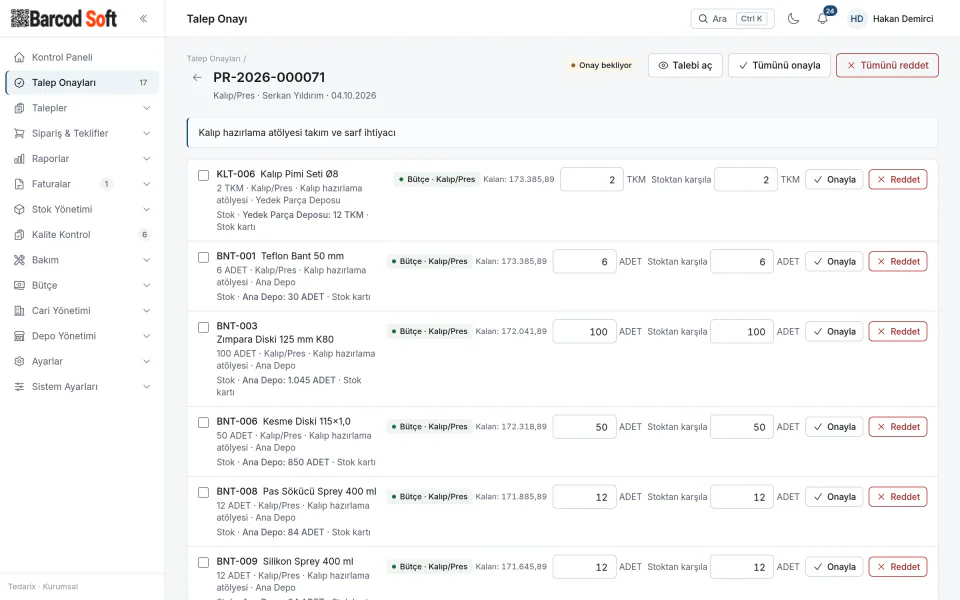Open the Kalite Kontrol sidebar item
The image size is (960, 600).
[x=82, y=235]
